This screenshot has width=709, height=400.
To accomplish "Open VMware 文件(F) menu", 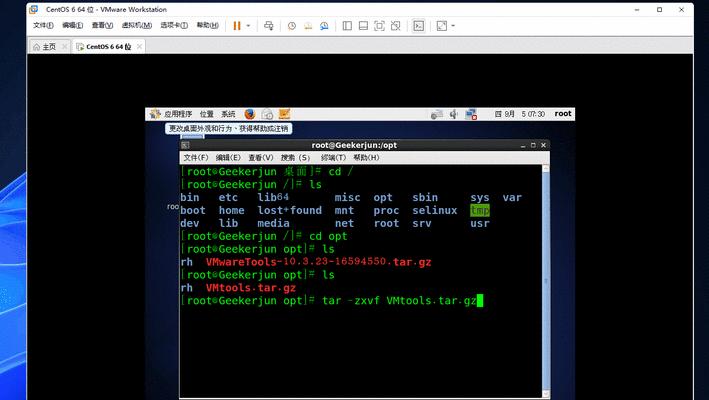I will 43,25.
